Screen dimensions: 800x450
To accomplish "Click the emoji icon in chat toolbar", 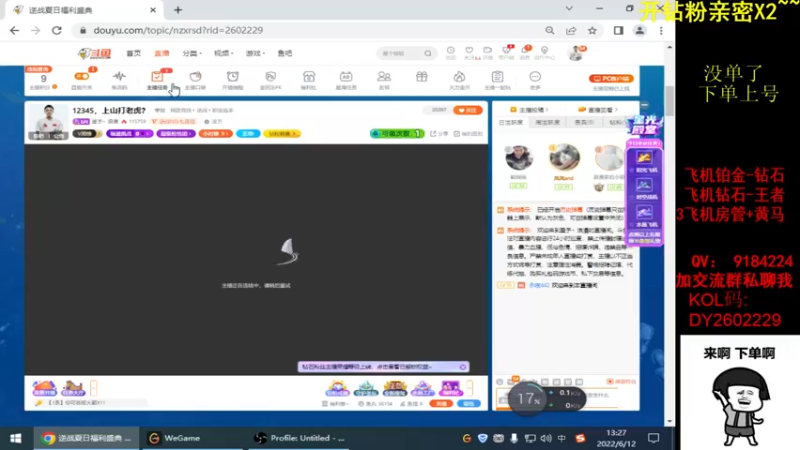I will [500, 382].
